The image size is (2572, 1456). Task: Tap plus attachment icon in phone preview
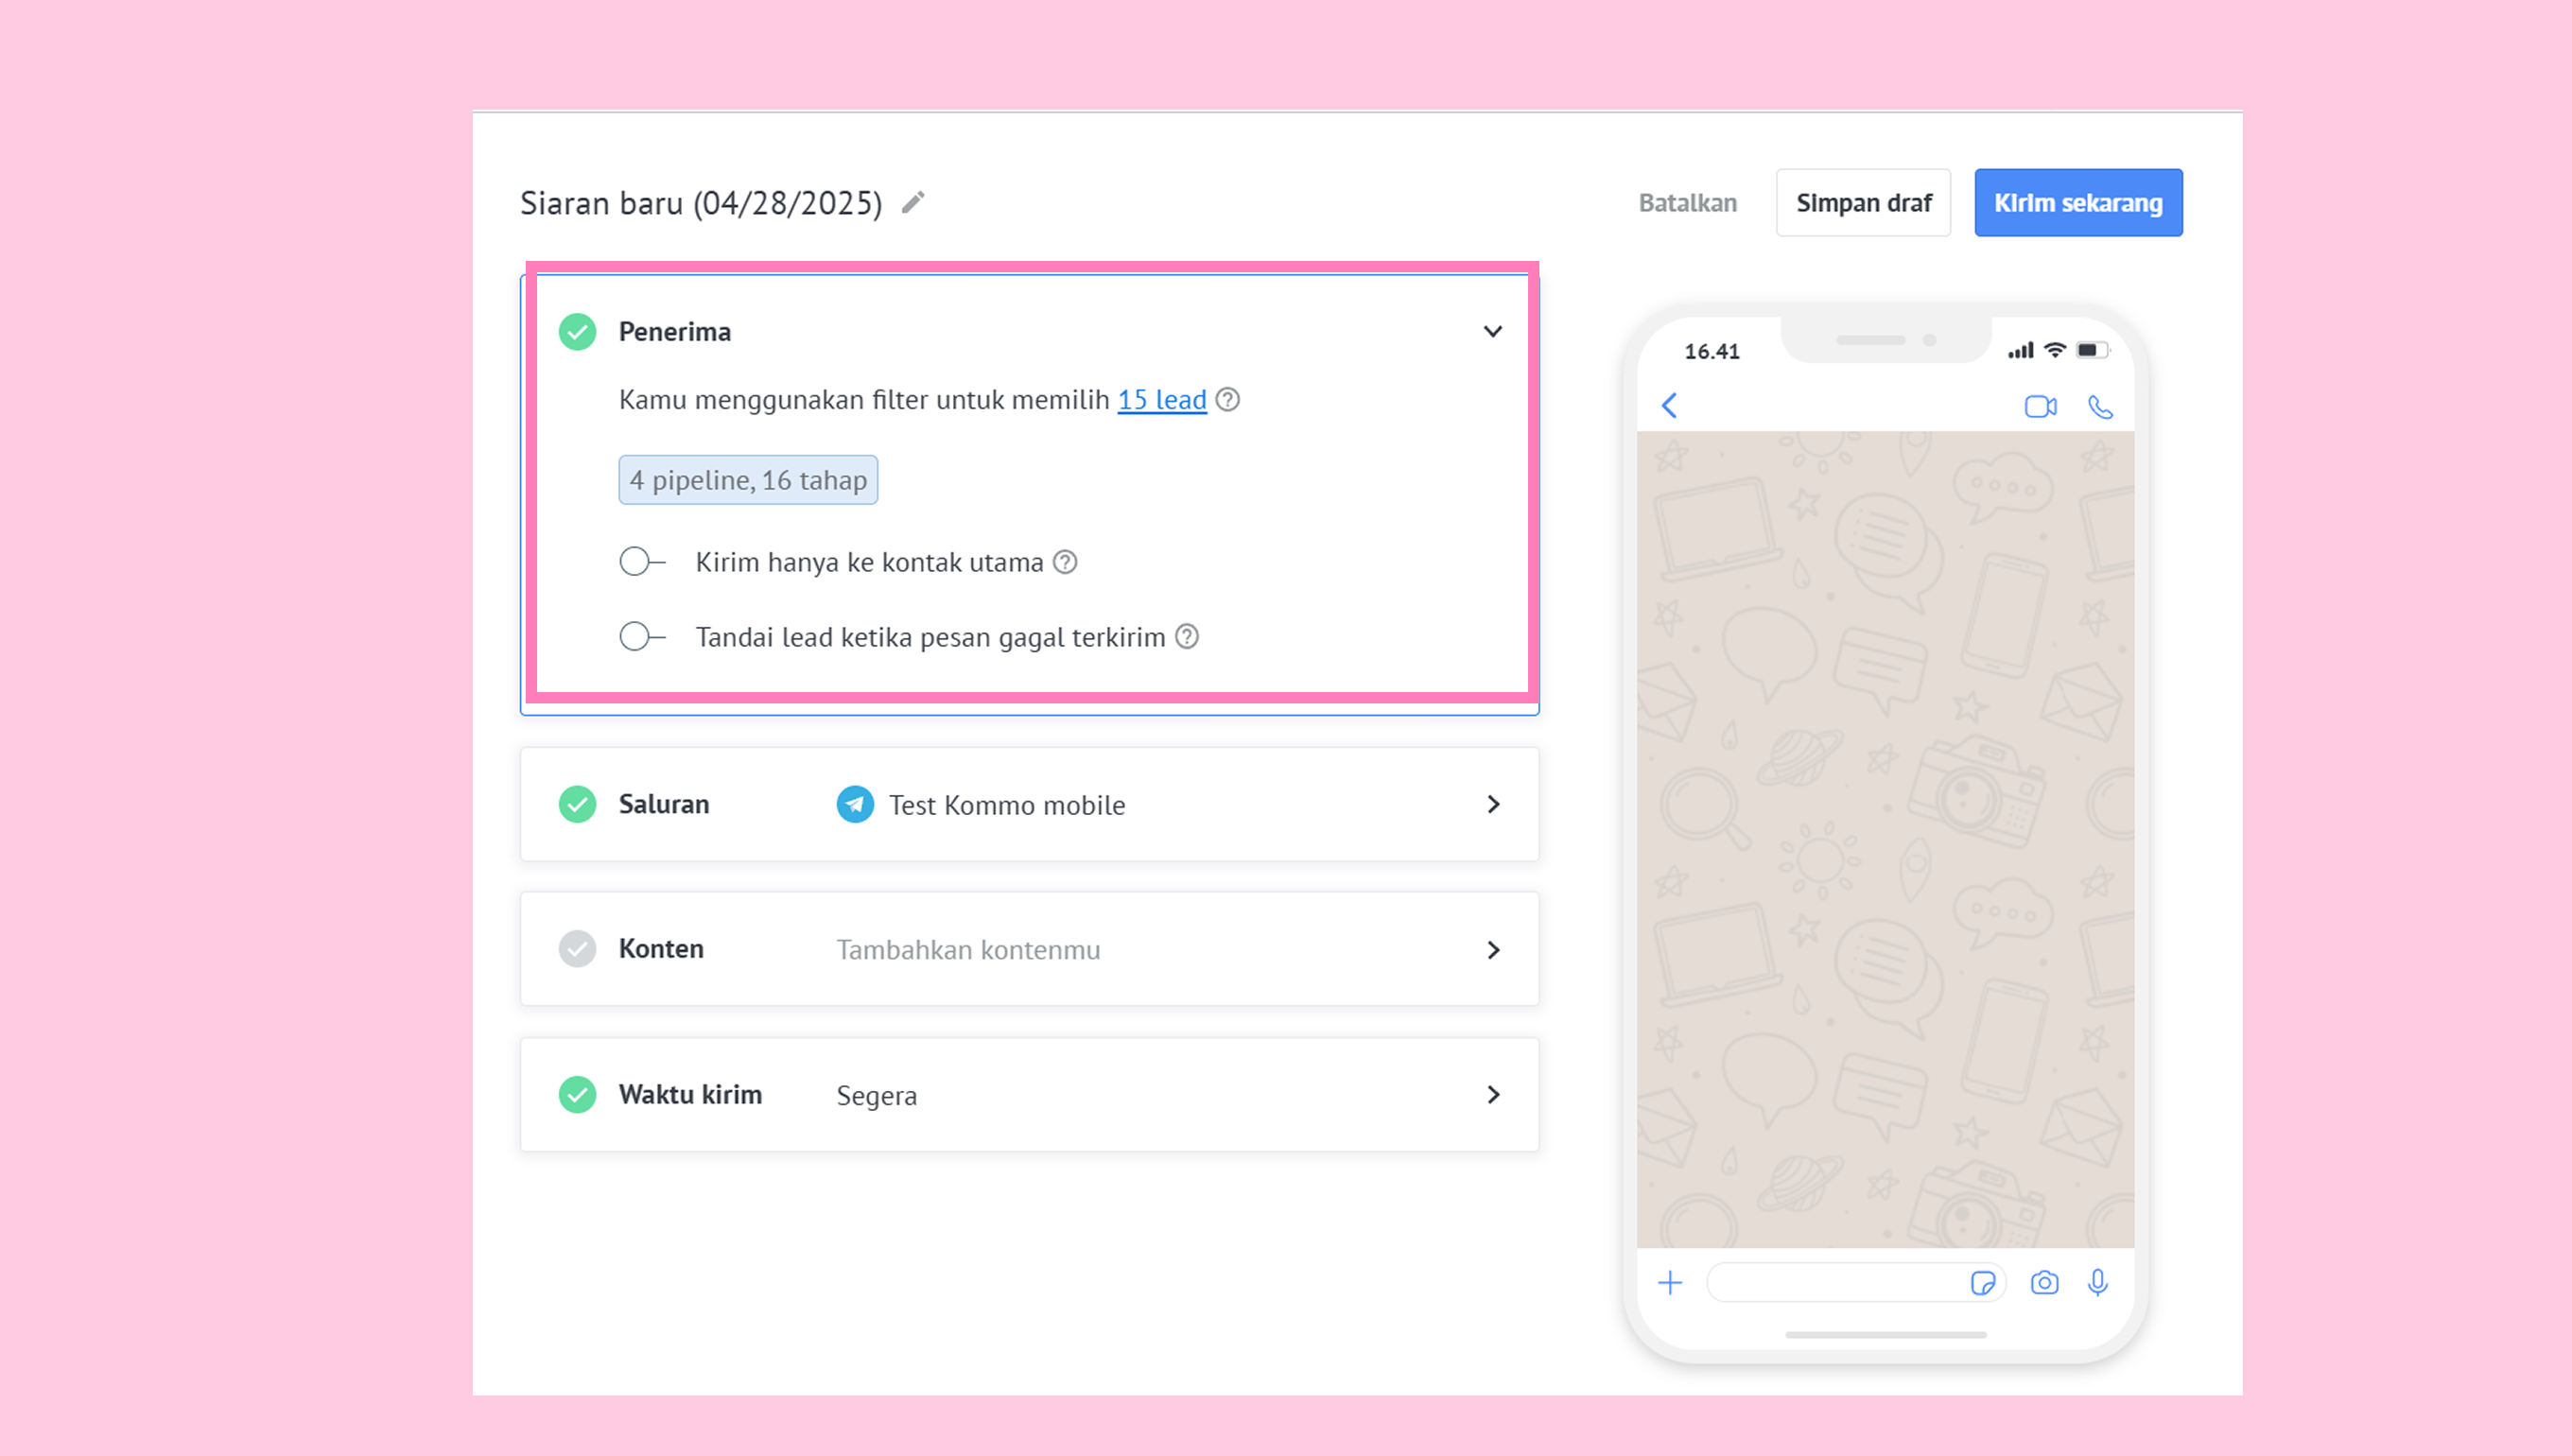point(1670,1283)
